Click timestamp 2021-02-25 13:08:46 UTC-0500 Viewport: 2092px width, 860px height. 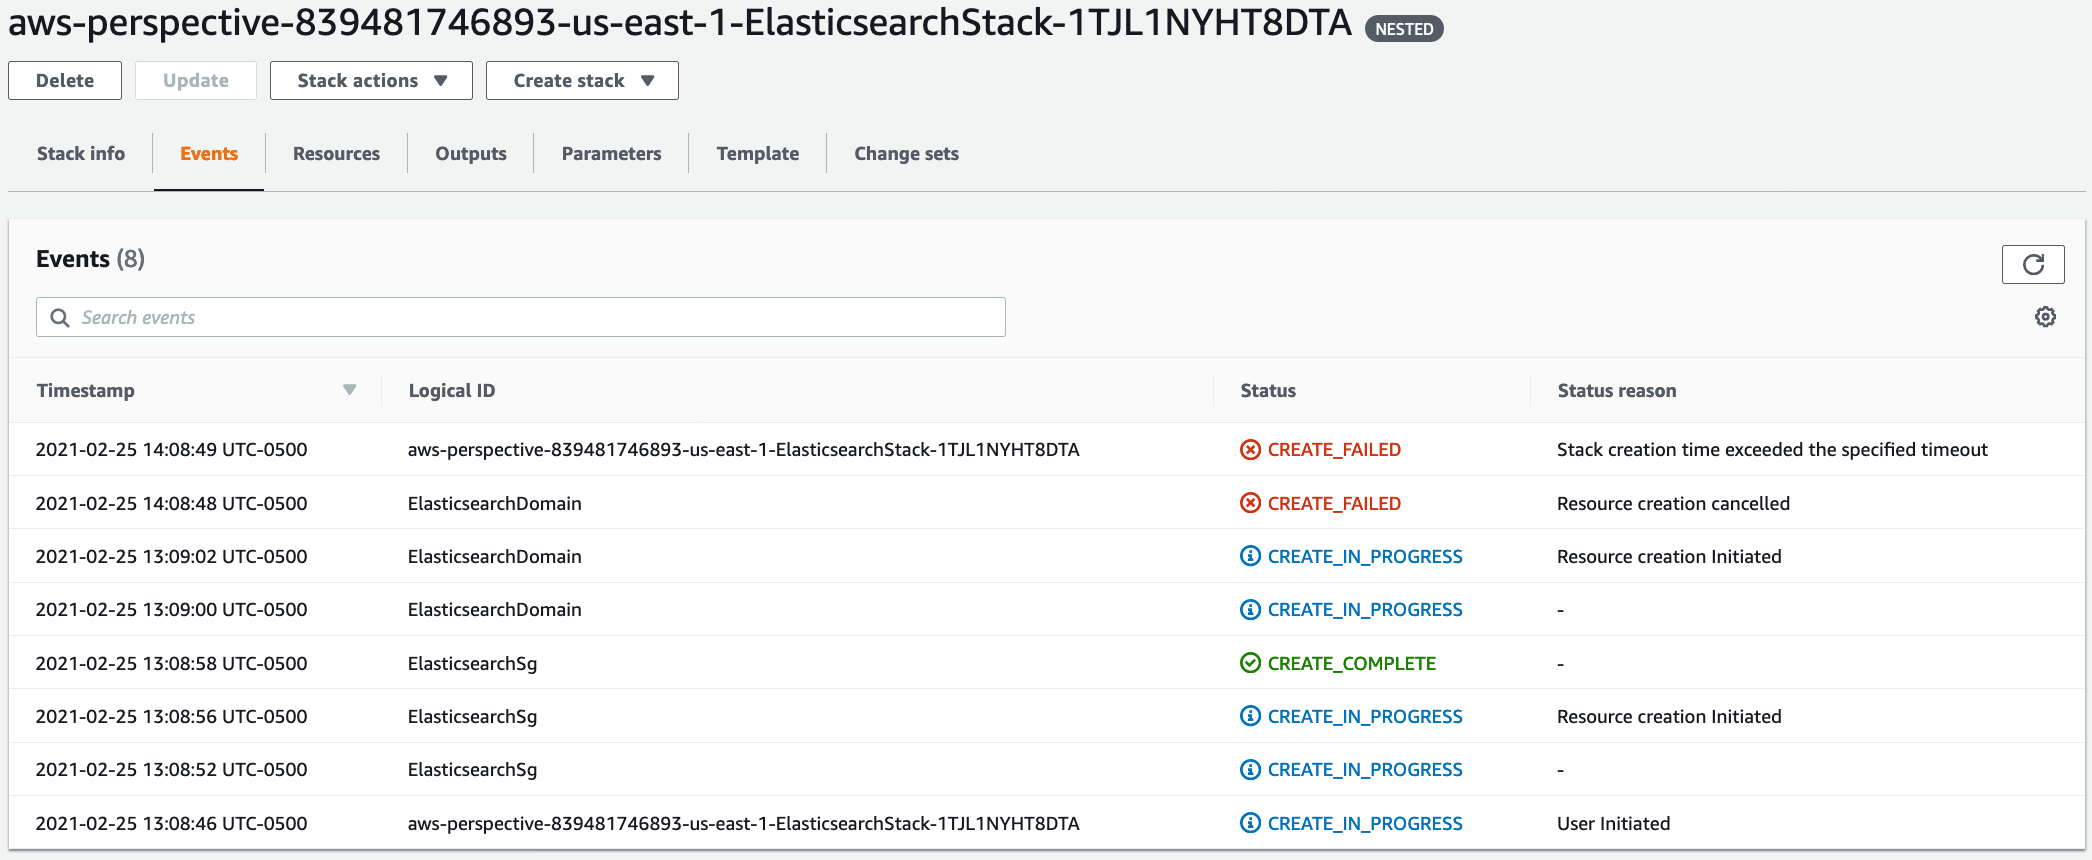(171, 823)
